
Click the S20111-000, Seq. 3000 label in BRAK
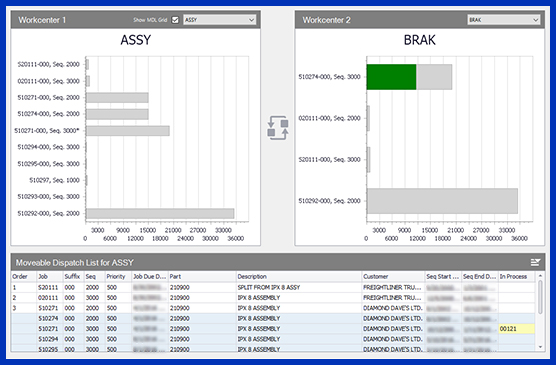coord(329,160)
